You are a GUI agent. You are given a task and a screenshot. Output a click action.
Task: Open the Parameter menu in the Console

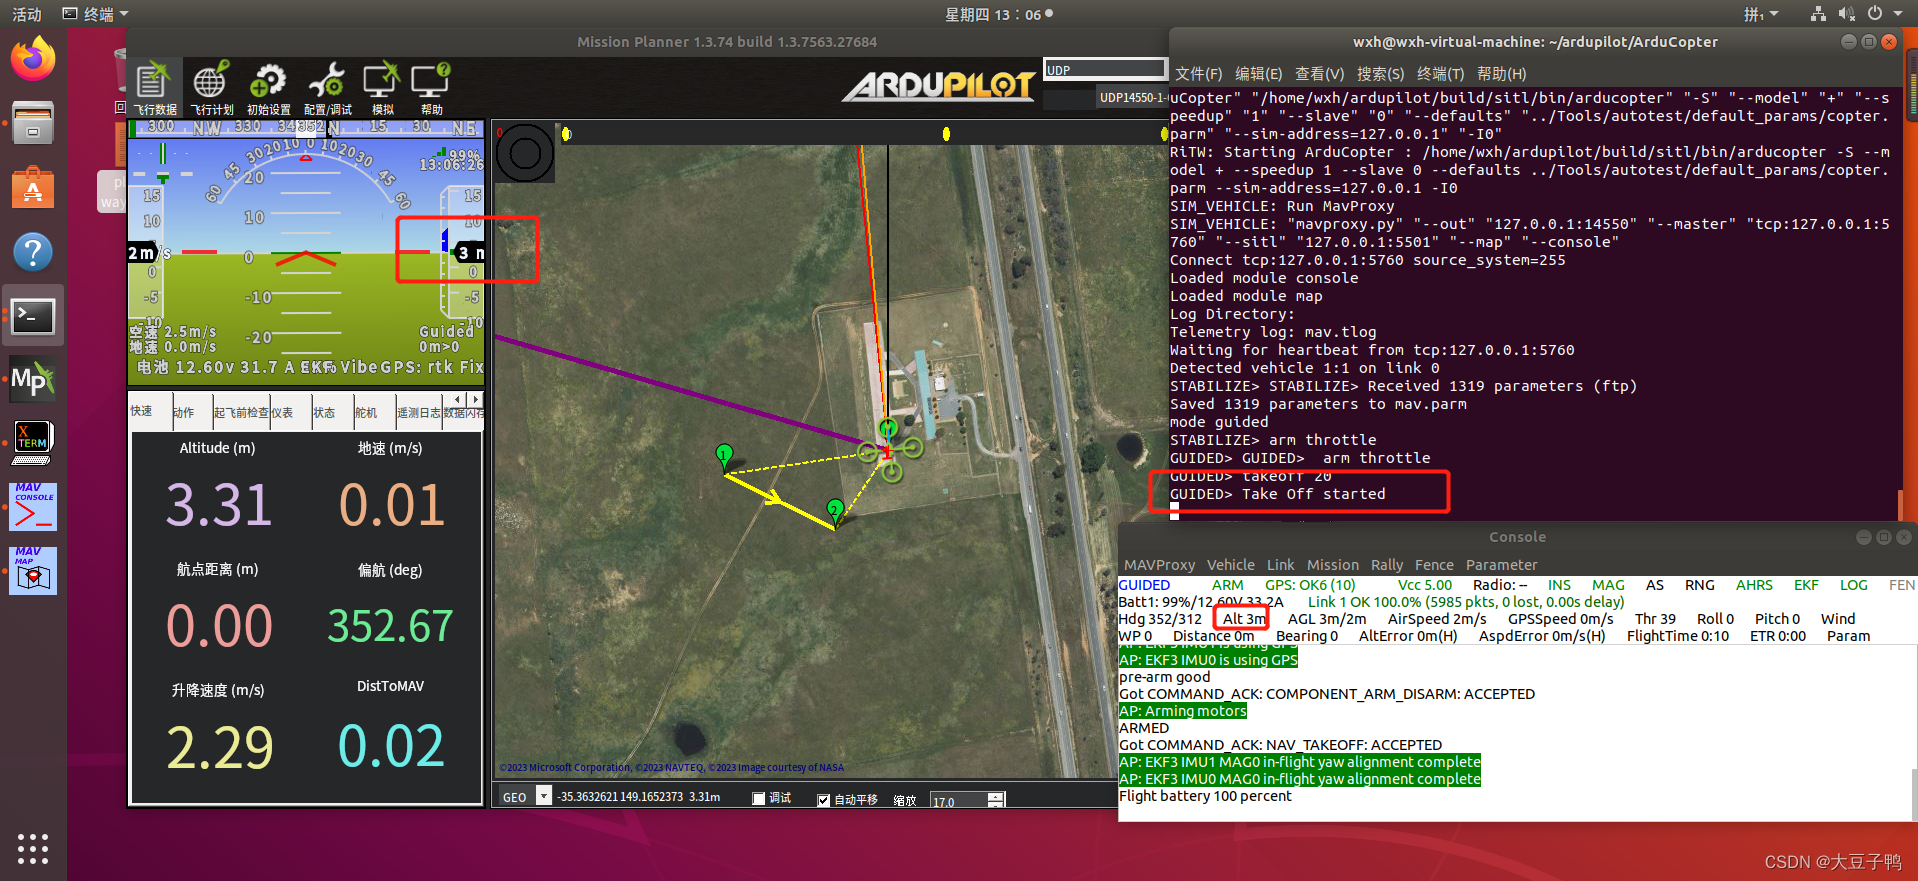(x=1501, y=565)
